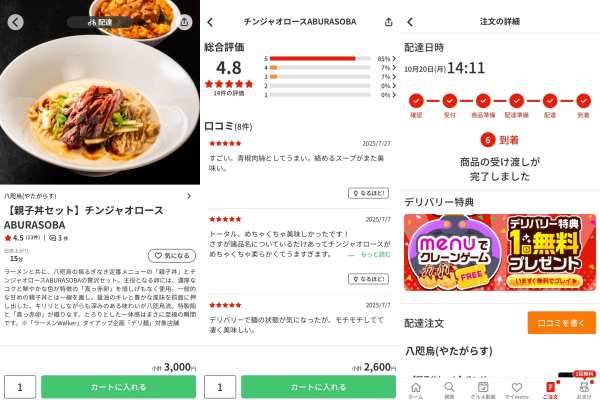Select the 4-star rating bar
600x400 pixels.
click(x=320, y=68)
